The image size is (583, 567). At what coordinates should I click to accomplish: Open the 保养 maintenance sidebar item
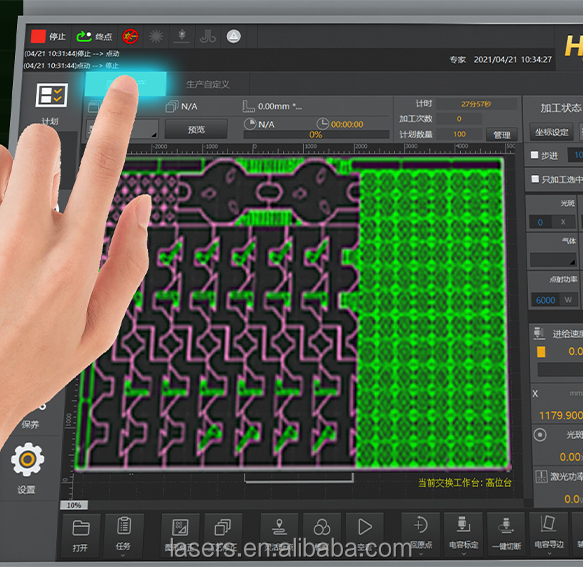(30, 424)
